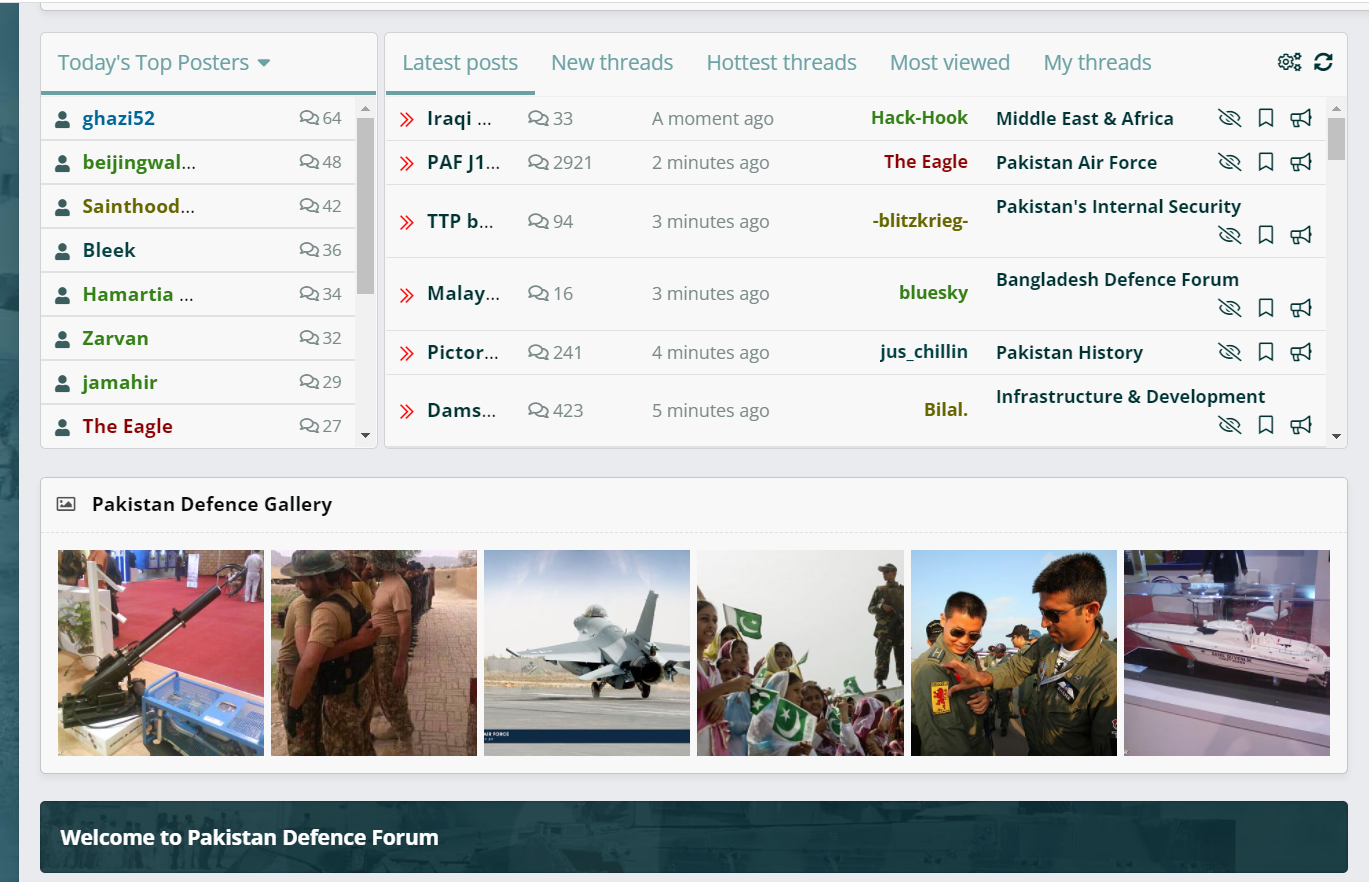Click red double-arrow beside Malay thread
Viewport: 1369px width, 882px height.
click(x=406, y=294)
